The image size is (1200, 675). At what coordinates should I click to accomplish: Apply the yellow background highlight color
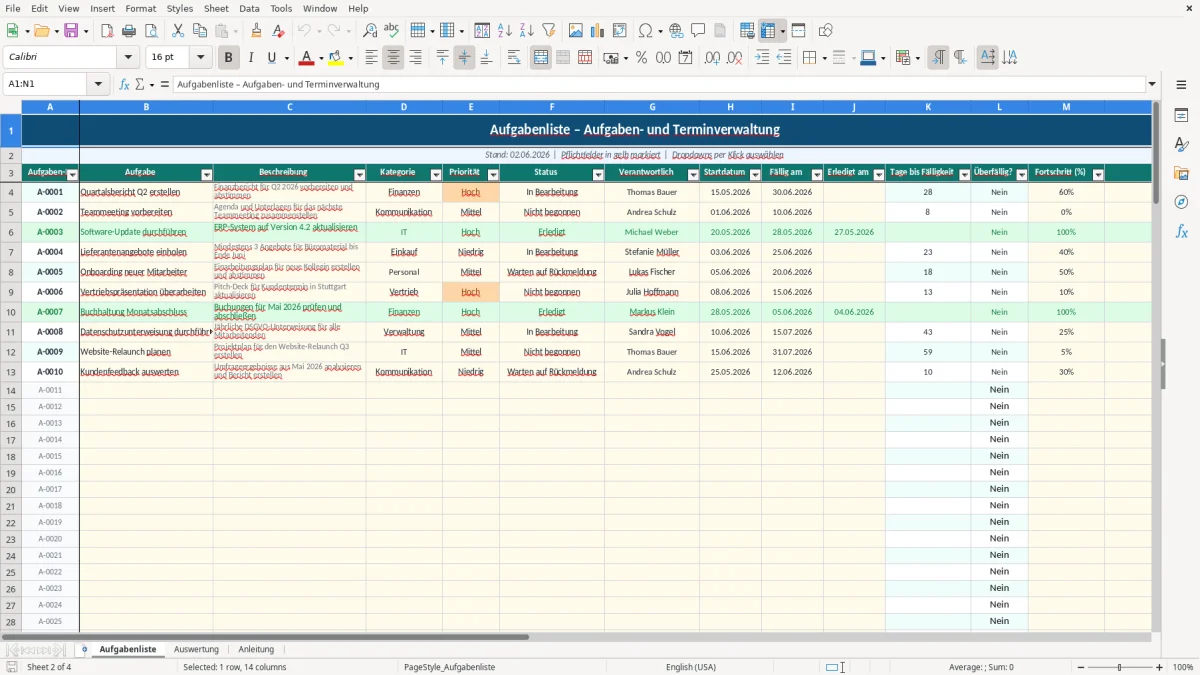pyautogui.click(x=336, y=58)
